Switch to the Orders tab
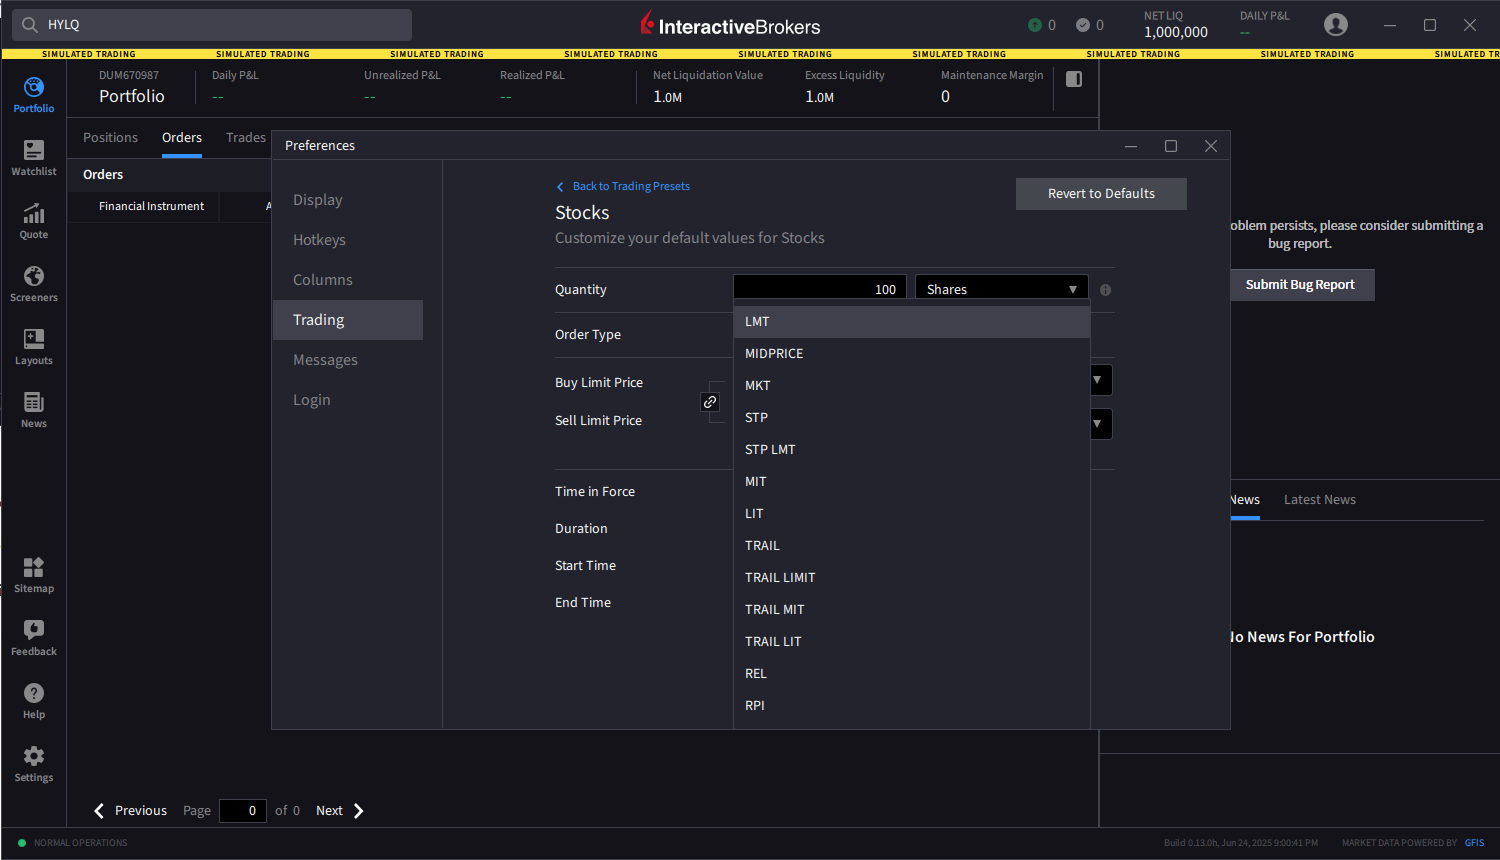This screenshot has width=1500, height=860. 182,138
